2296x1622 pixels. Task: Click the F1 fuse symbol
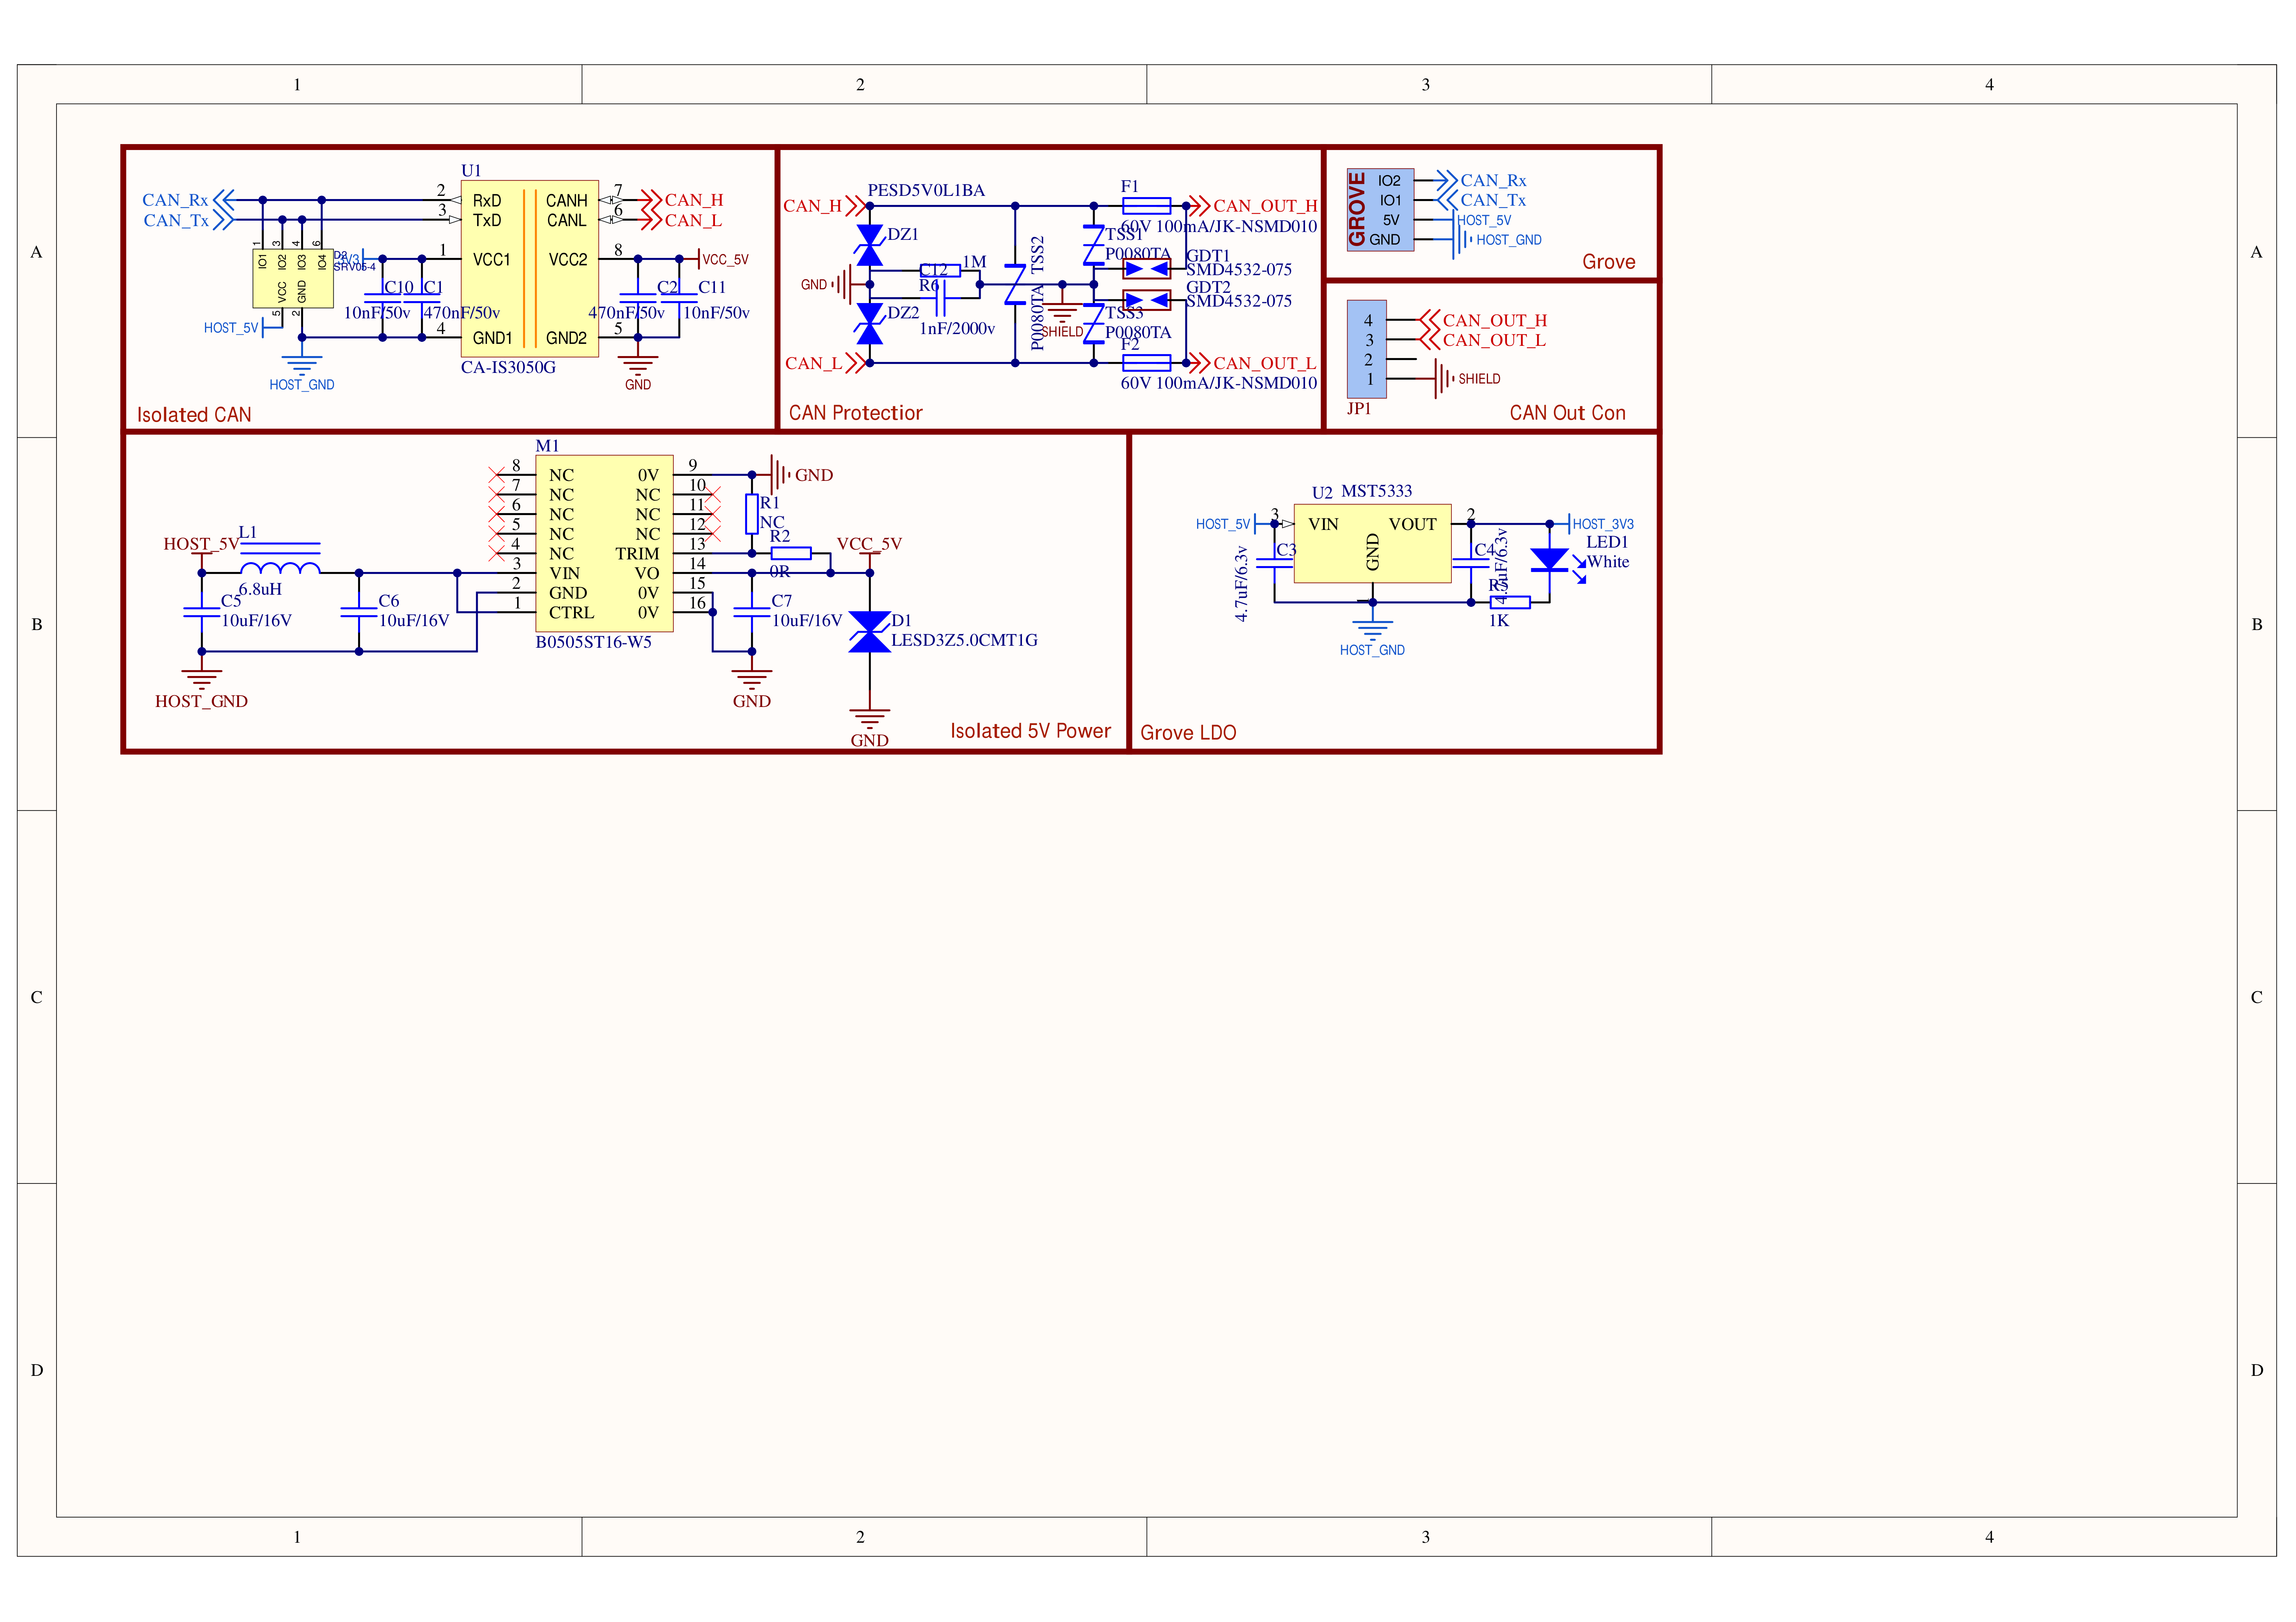1146,206
